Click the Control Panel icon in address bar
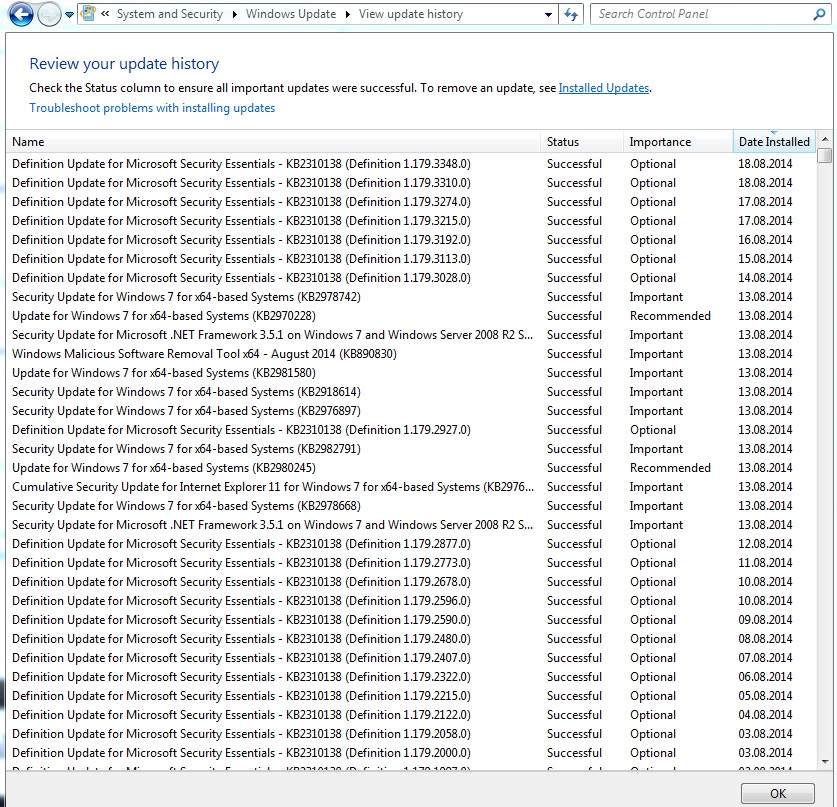 [x=88, y=14]
